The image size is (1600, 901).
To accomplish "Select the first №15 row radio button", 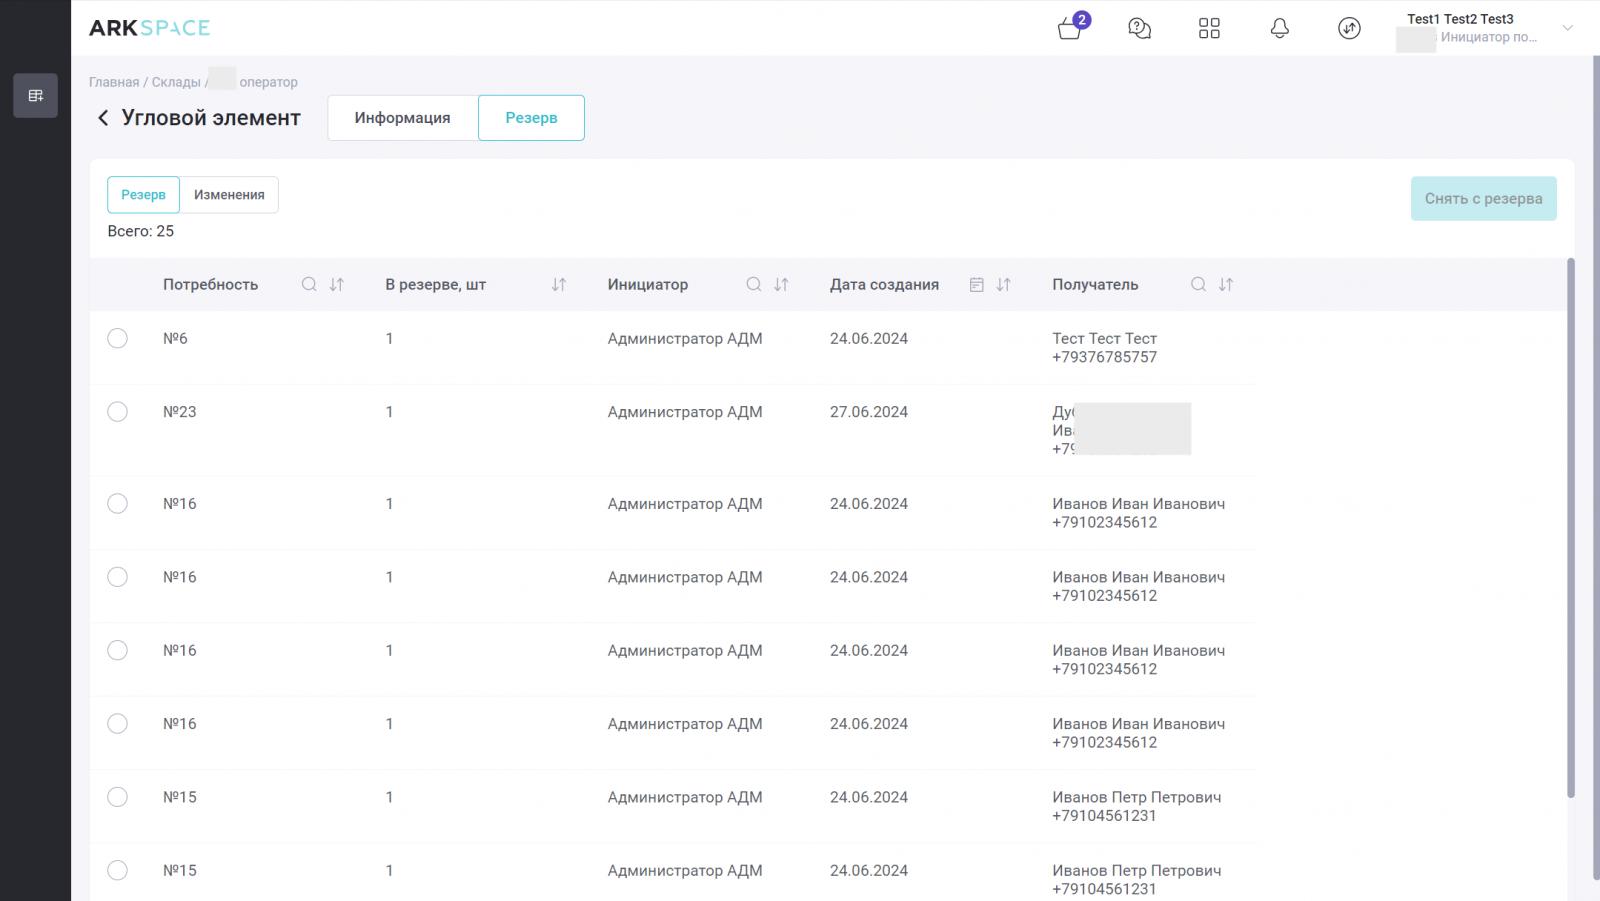I will point(117,797).
